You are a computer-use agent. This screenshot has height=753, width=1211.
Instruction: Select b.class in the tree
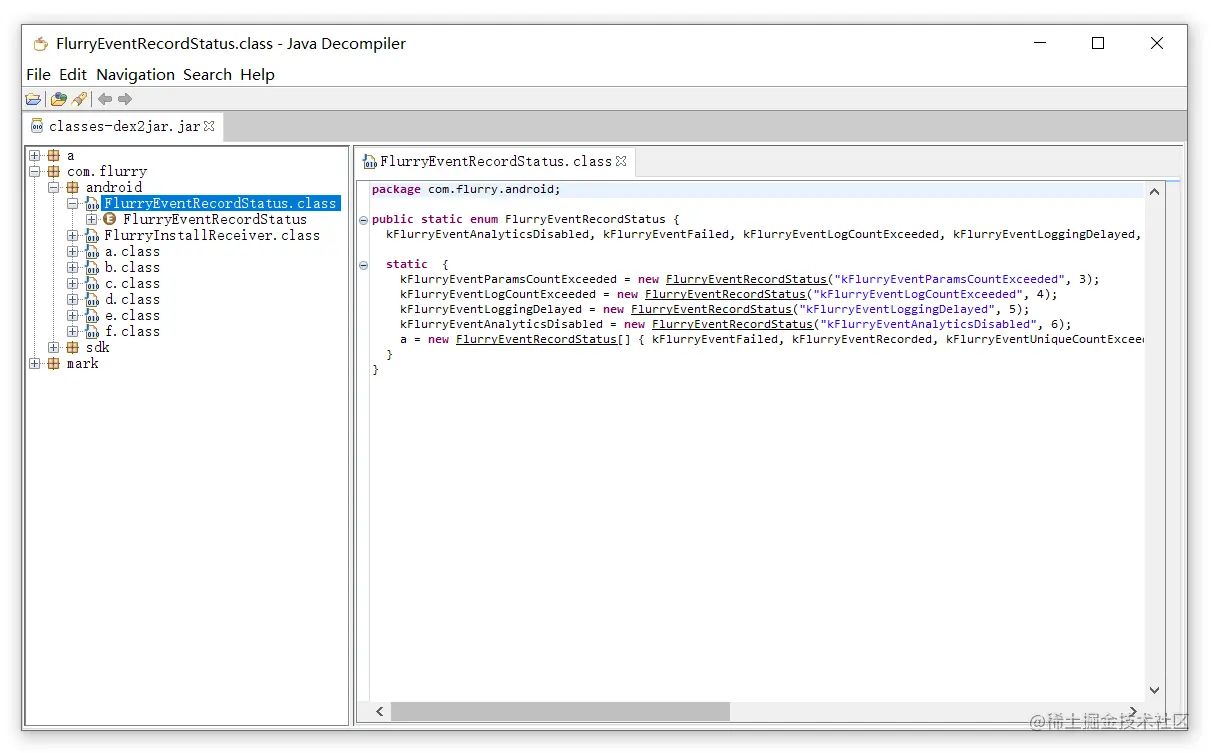(132, 268)
